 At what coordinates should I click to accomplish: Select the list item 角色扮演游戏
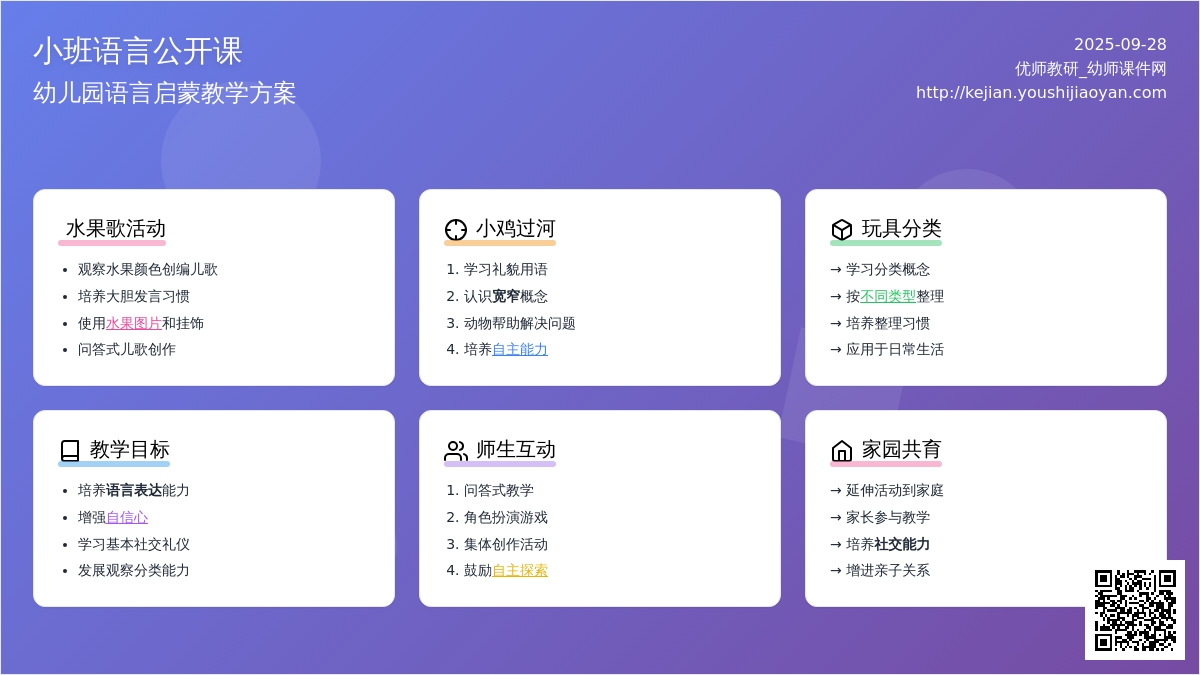coord(505,517)
